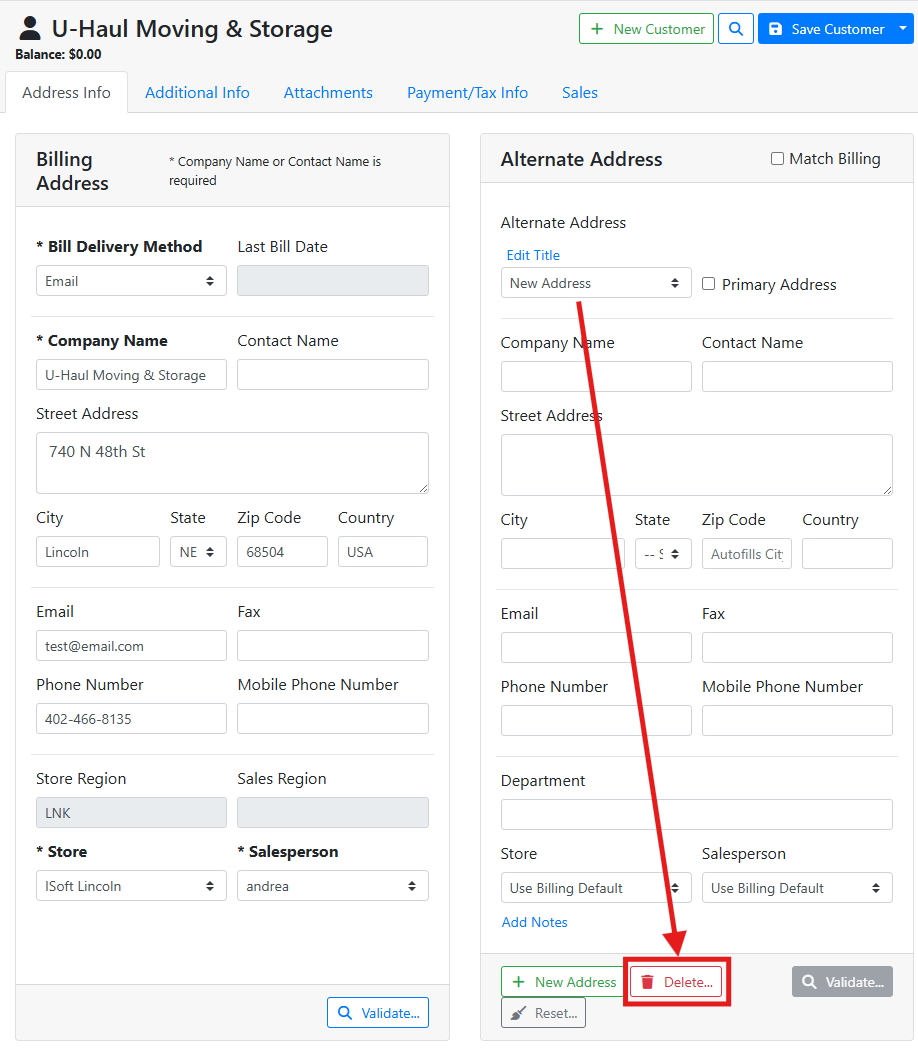Select the New Address dropdown

click(595, 283)
